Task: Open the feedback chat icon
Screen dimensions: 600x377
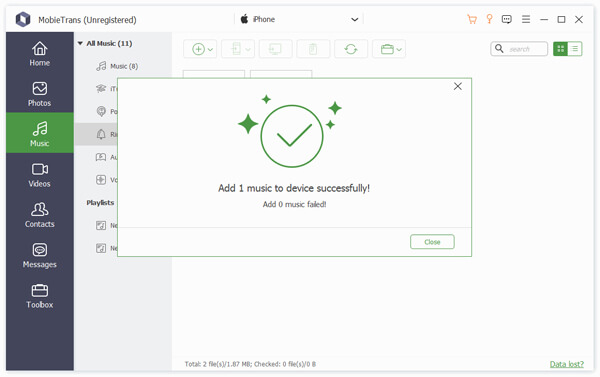Action: pyautogui.click(x=507, y=19)
